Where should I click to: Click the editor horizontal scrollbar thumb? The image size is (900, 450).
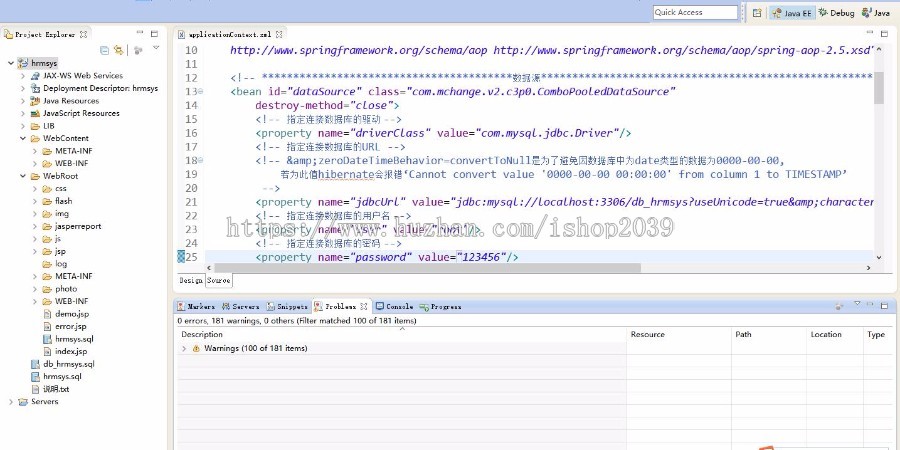point(428,268)
